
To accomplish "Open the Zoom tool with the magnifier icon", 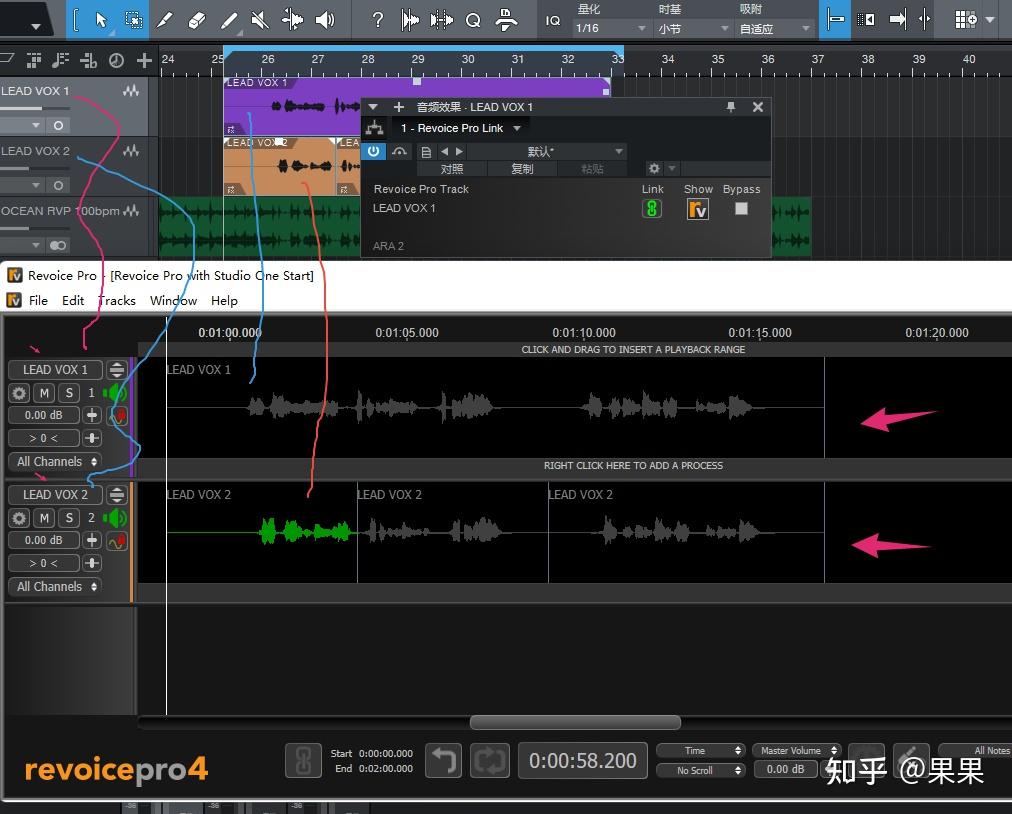I will pos(474,20).
